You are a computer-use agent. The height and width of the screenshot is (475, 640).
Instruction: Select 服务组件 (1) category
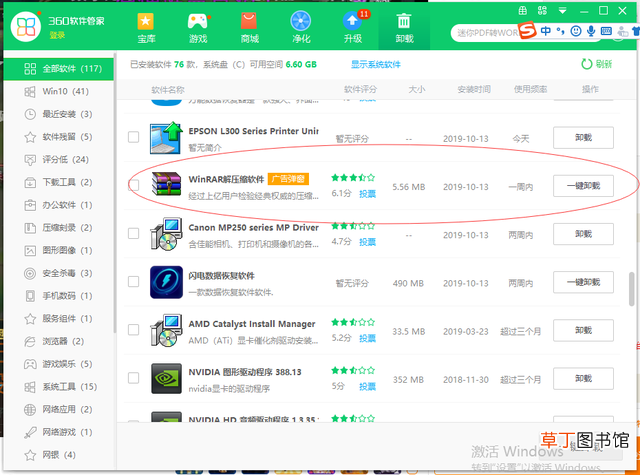point(58,319)
